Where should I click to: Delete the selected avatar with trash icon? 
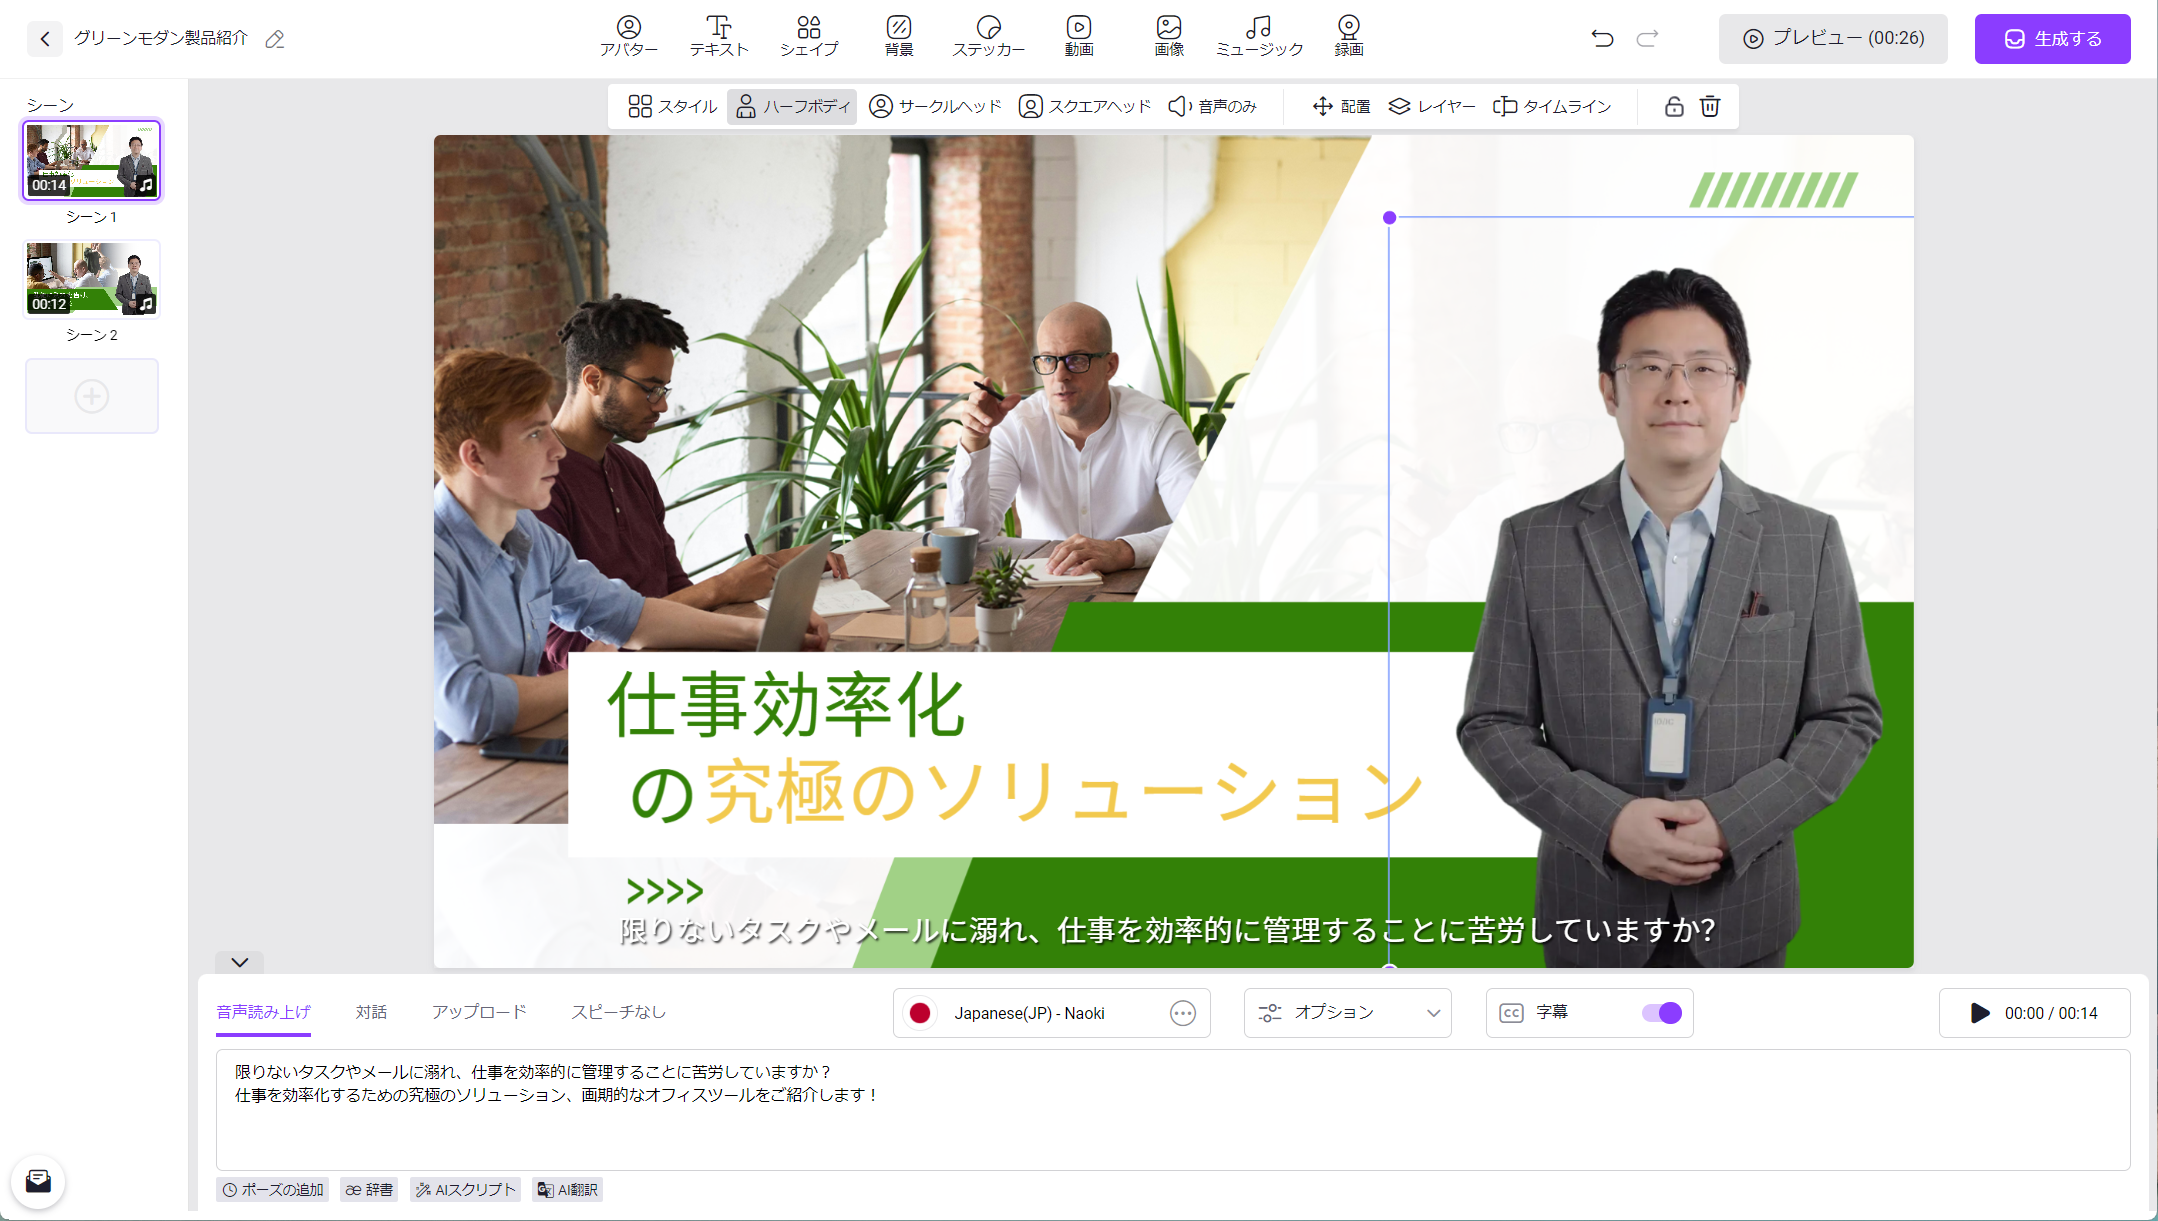[x=1710, y=106]
